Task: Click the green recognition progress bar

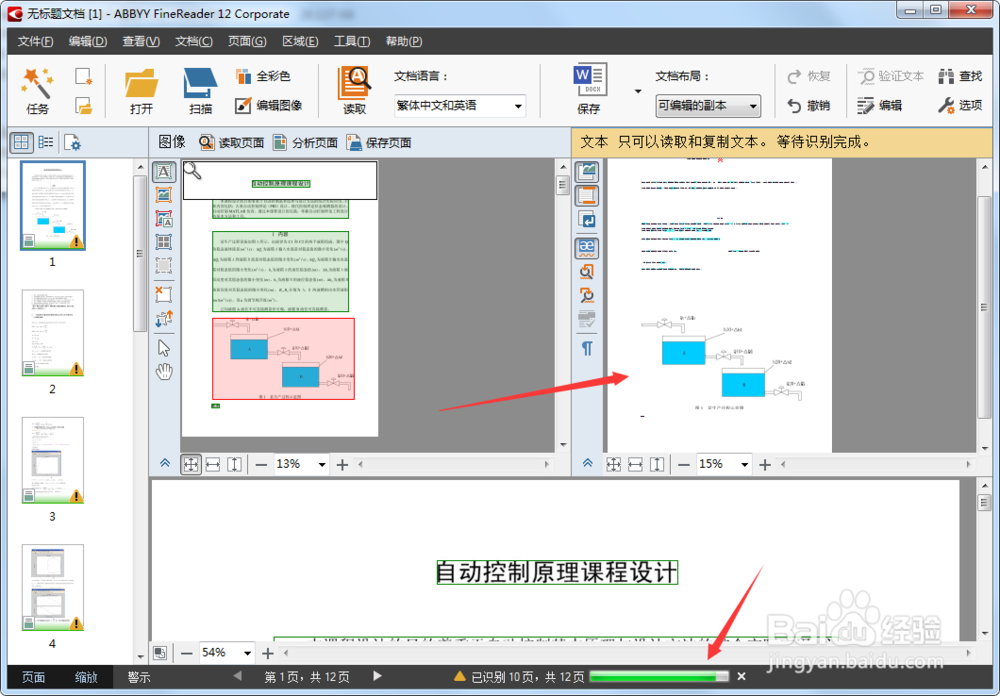Action: point(659,677)
